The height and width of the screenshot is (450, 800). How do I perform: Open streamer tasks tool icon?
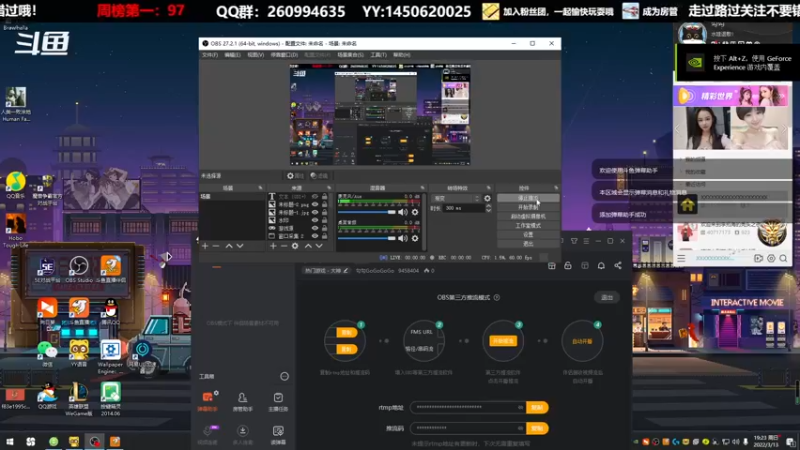pos(278,401)
